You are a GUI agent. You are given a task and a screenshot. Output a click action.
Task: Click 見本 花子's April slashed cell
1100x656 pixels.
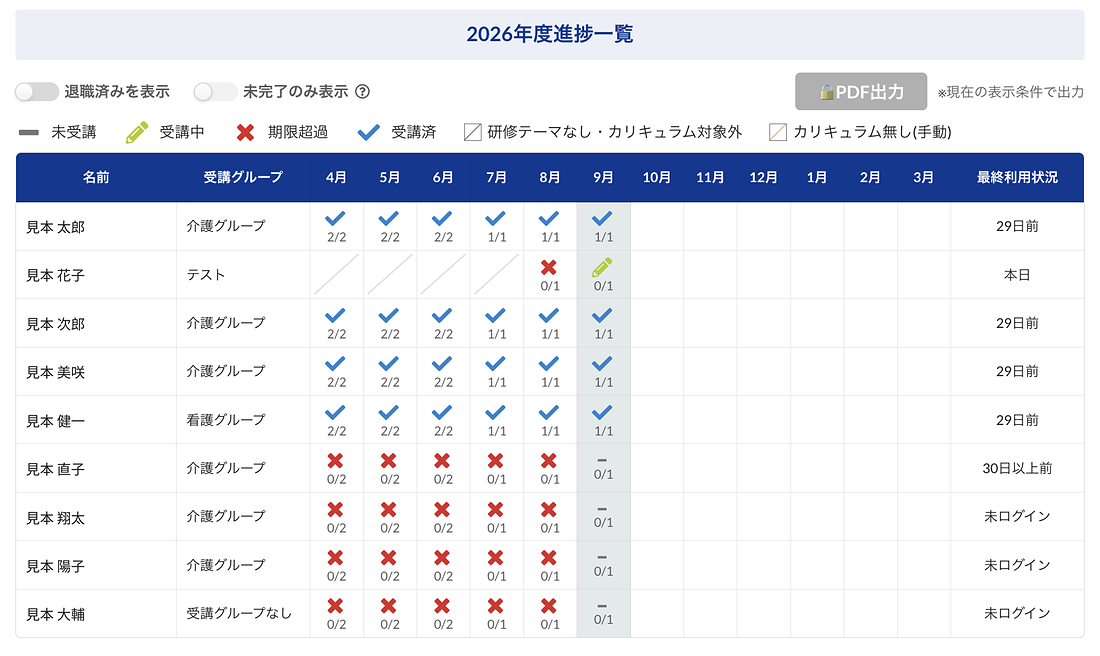point(337,274)
